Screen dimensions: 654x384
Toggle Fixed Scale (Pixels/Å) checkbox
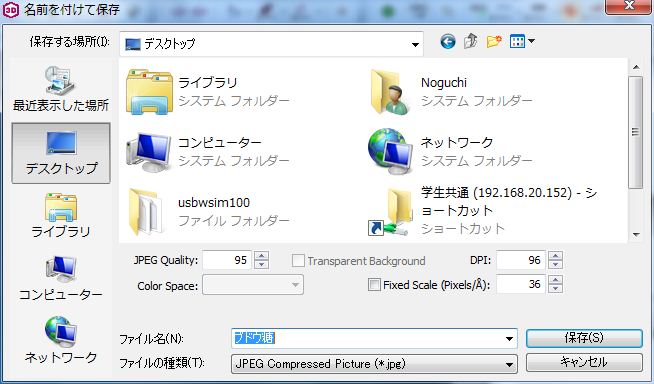pos(374,285)
